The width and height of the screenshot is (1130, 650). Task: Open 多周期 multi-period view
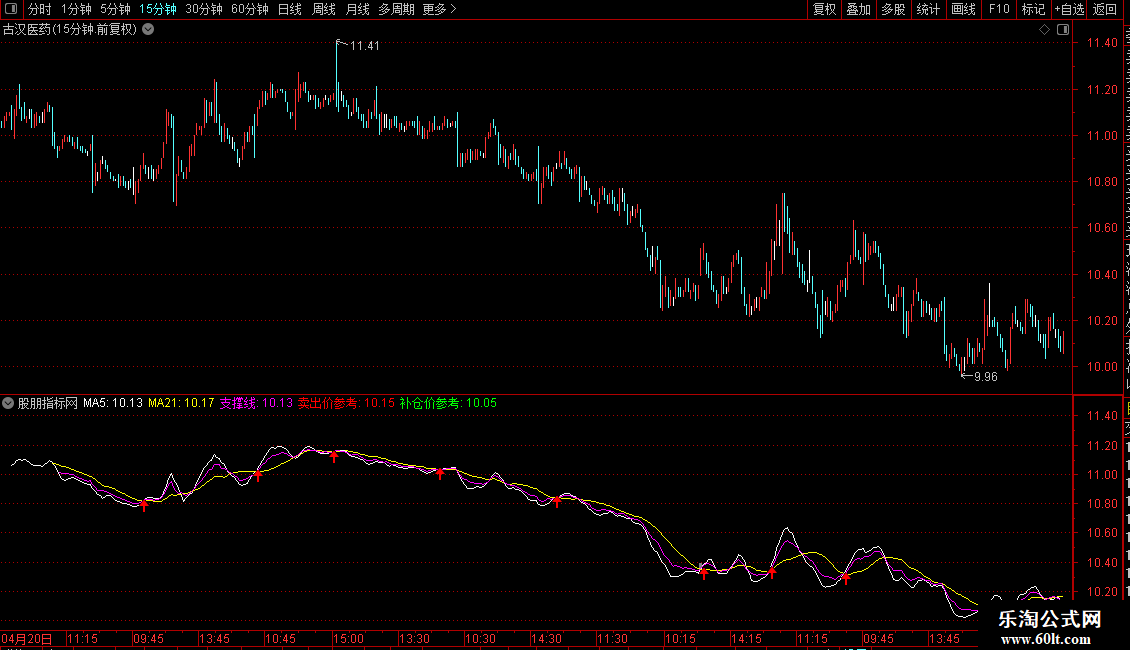click(396, 9)
